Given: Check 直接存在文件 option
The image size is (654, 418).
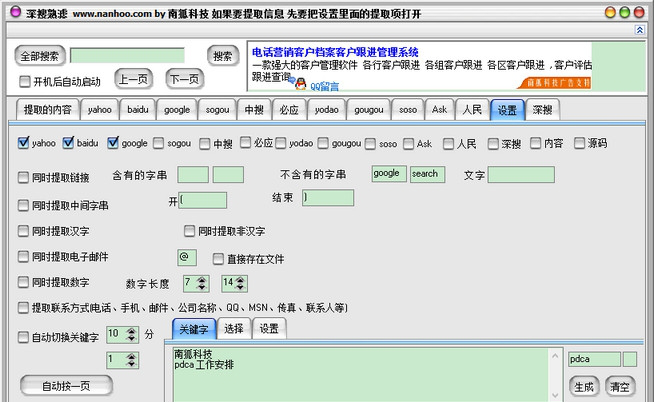Looking at the screenshot, I should pyautogui.click(x=218, y=259).
